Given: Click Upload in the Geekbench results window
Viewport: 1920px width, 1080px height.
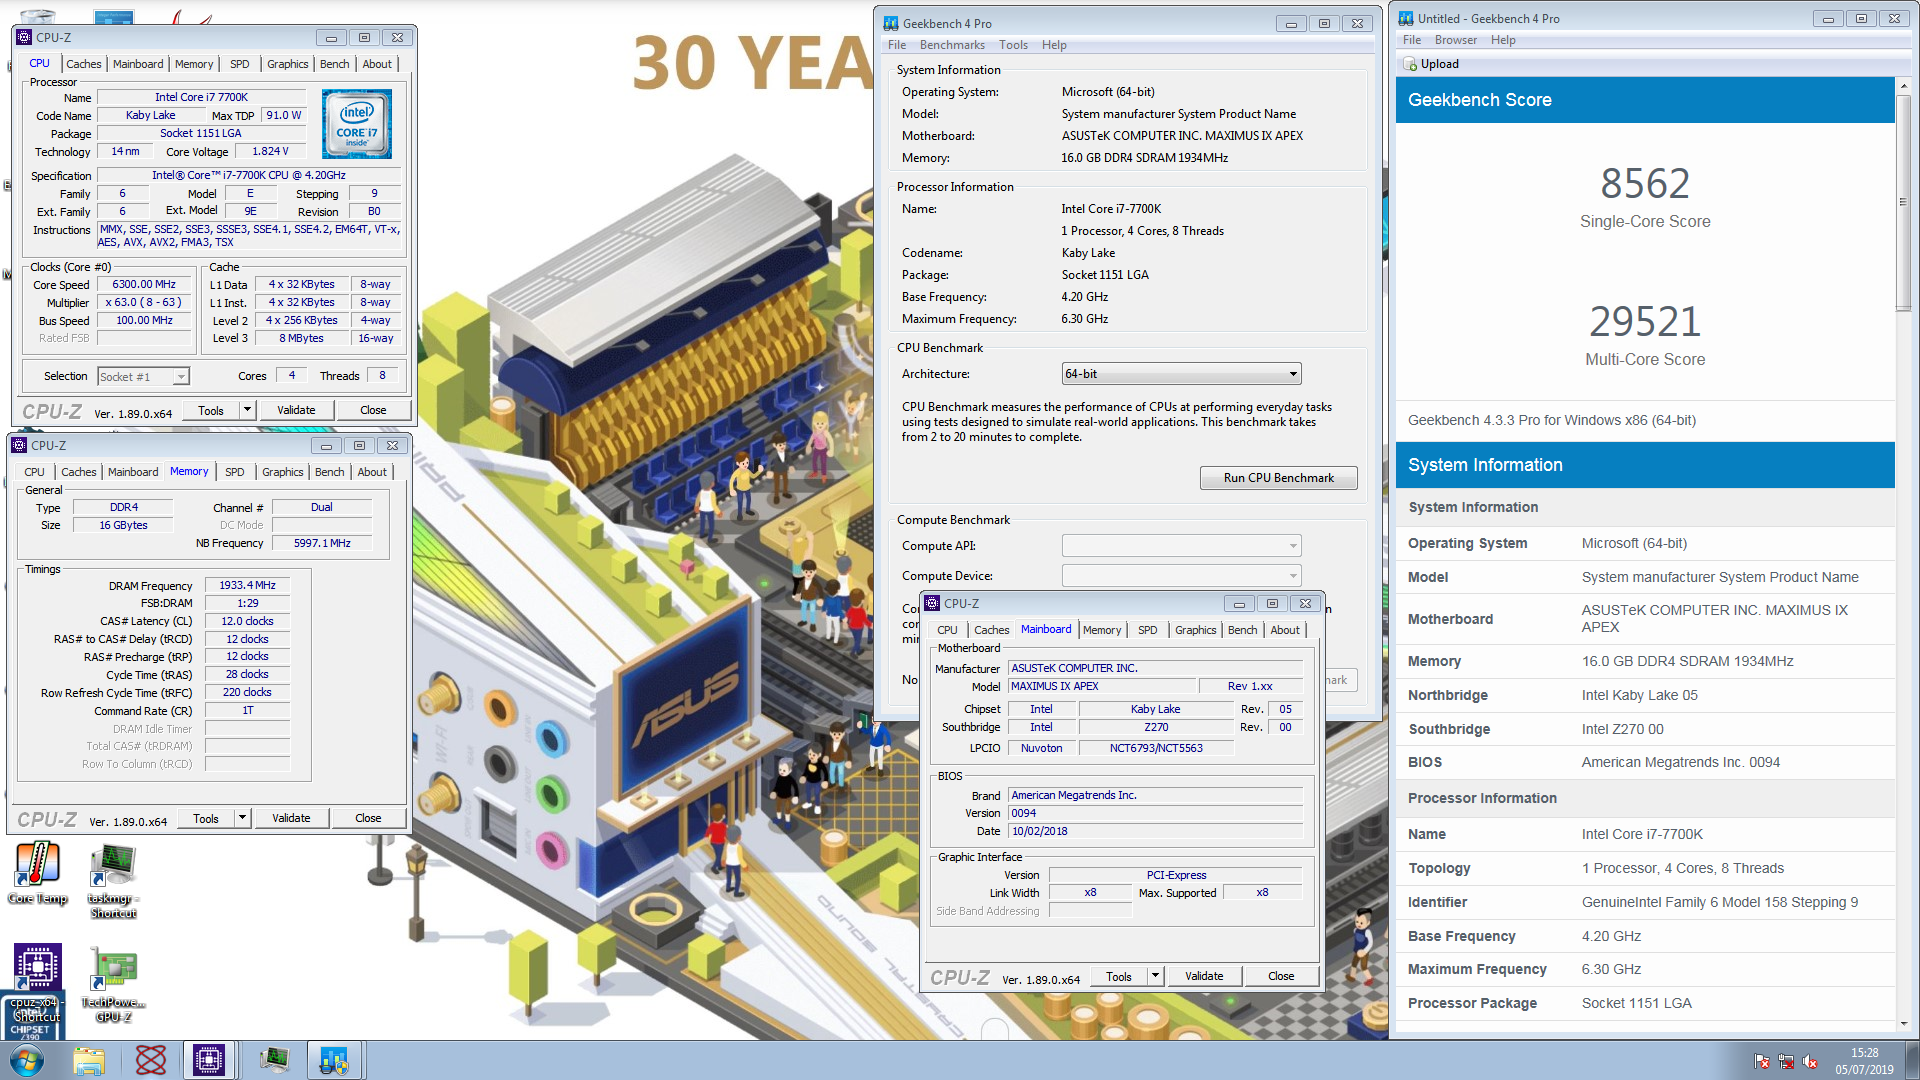Looking at the screenshot, I should pos(1431,64).
